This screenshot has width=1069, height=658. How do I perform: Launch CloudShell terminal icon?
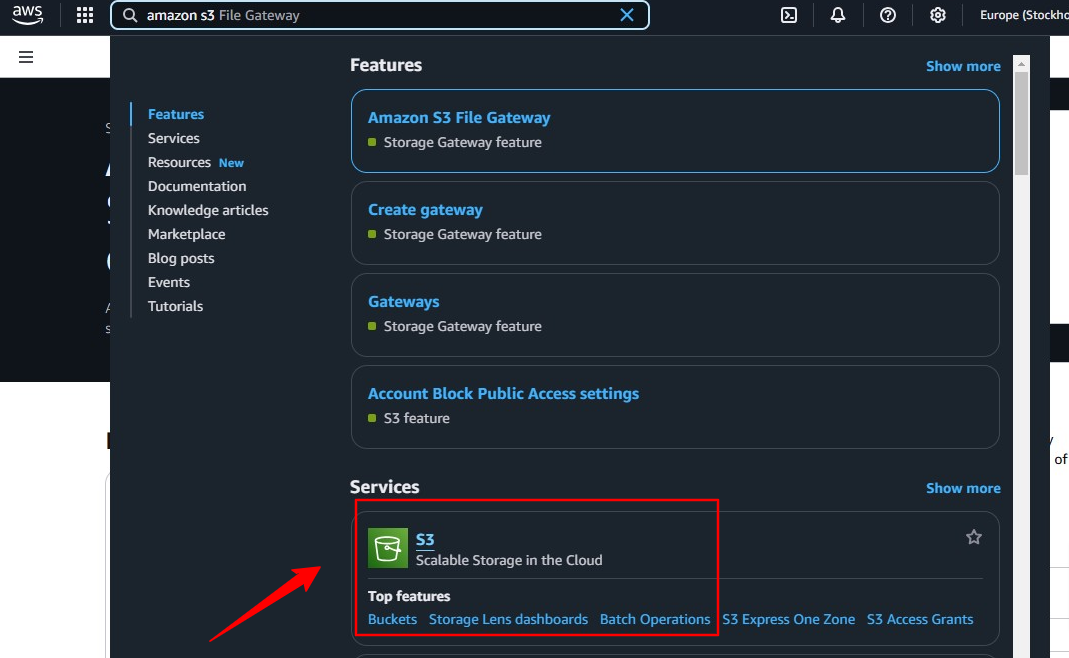[789, 15]
